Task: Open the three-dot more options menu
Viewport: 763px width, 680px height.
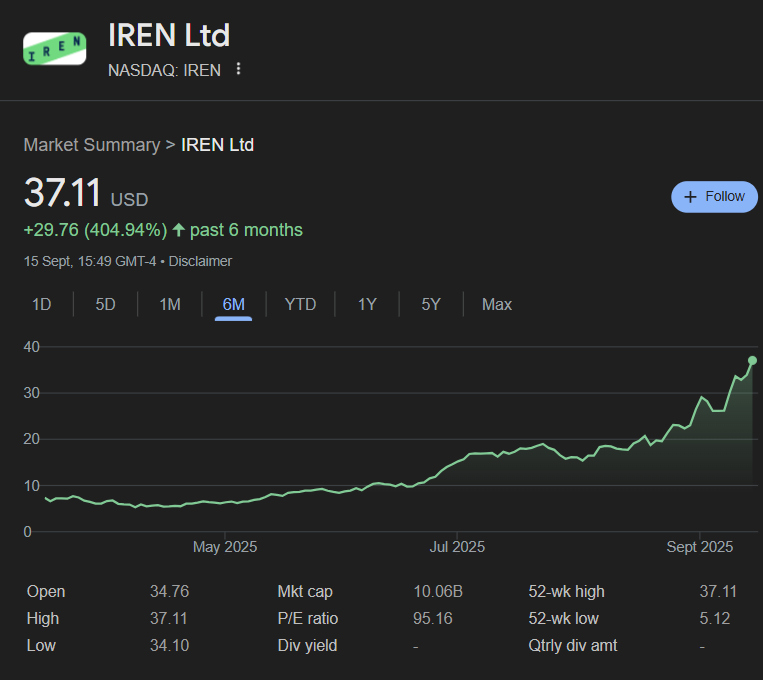Action: click(x=238, y=69)
